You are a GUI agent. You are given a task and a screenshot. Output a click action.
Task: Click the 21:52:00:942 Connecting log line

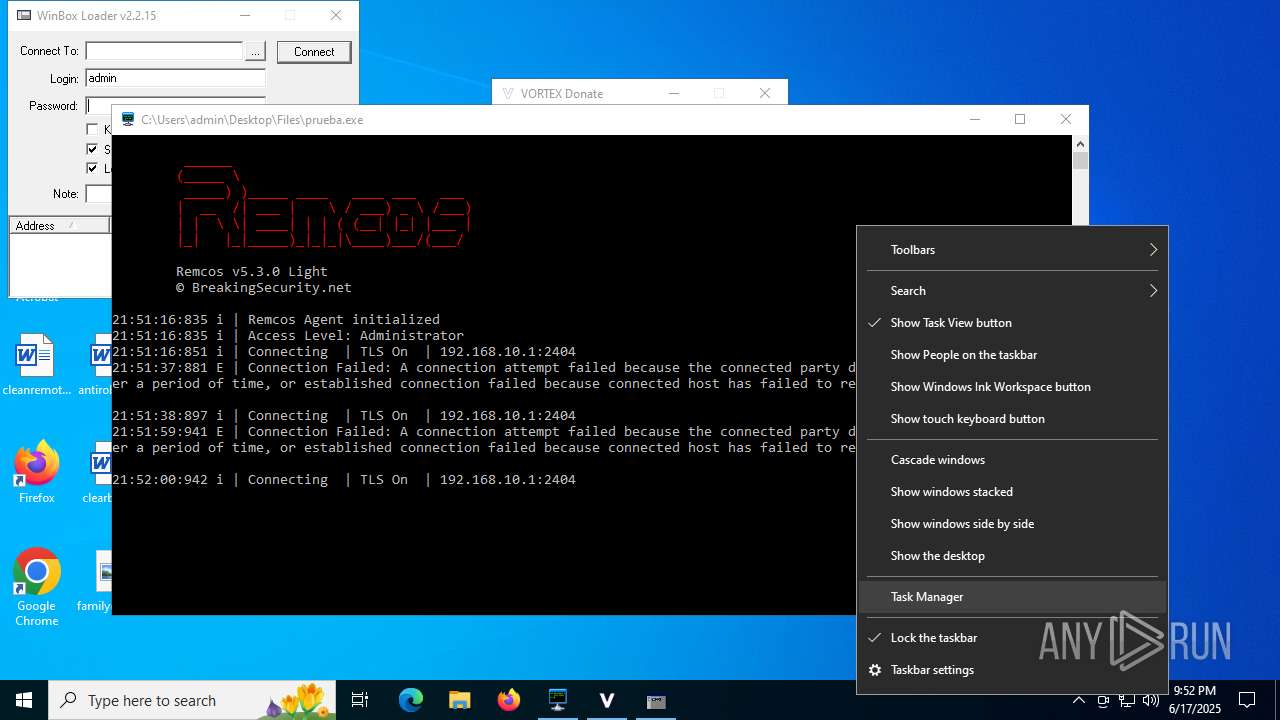344,480
